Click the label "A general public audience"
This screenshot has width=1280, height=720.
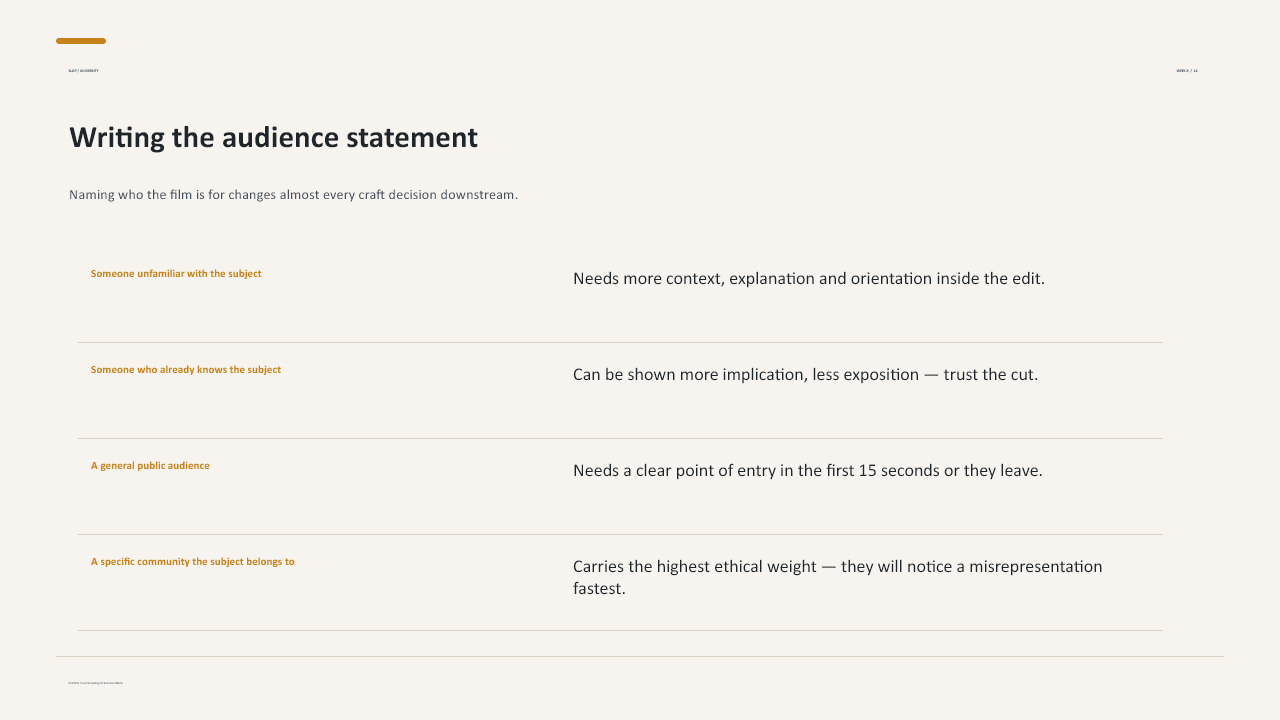[150, 466]
